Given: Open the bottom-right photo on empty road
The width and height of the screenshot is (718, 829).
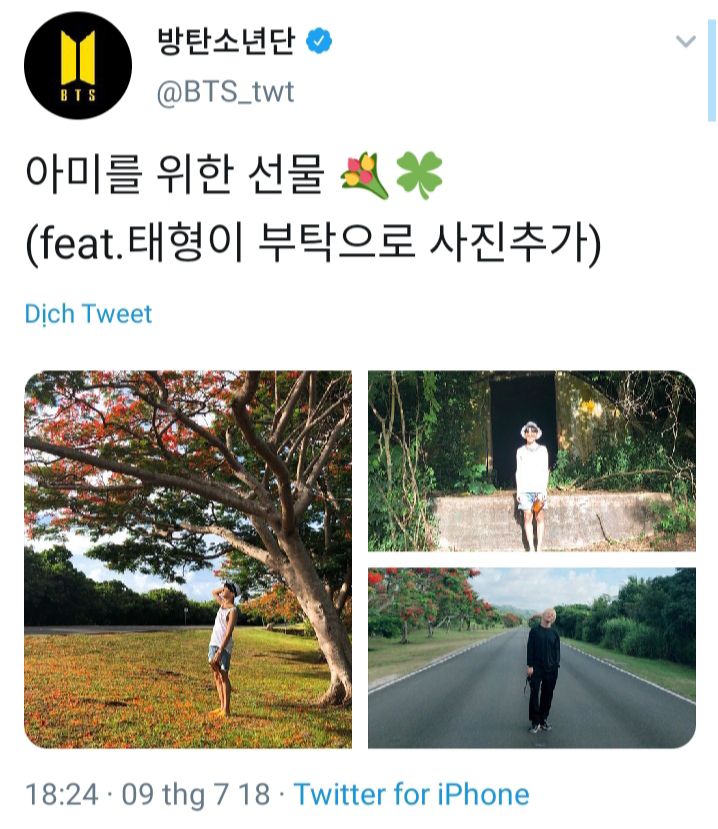Looking at the screenshot, I should 532,658.
